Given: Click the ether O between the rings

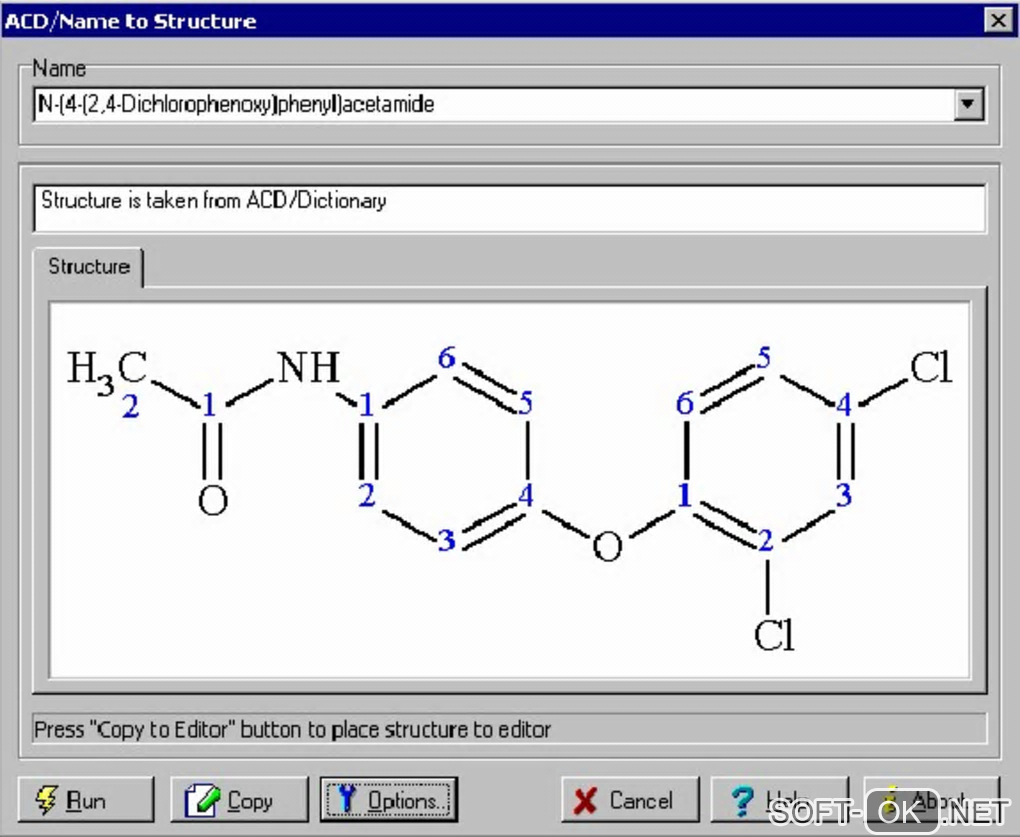Looking at the screenshot, I should click(x=608, y=546).
